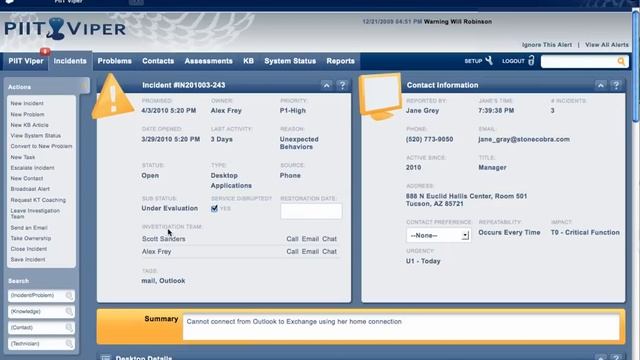Click magnifier in Contact search box

[x=69, y=328]
